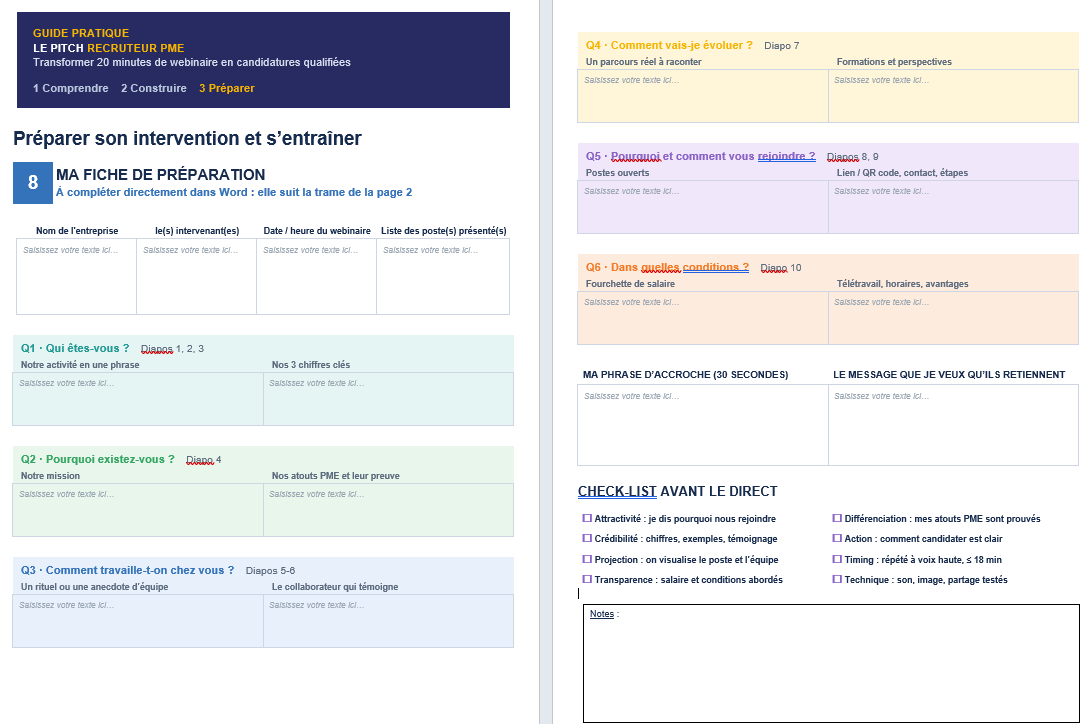Click the text field under Nom de l'entreprise
This screenshot has height=724, width=1084.
(77, 277)
